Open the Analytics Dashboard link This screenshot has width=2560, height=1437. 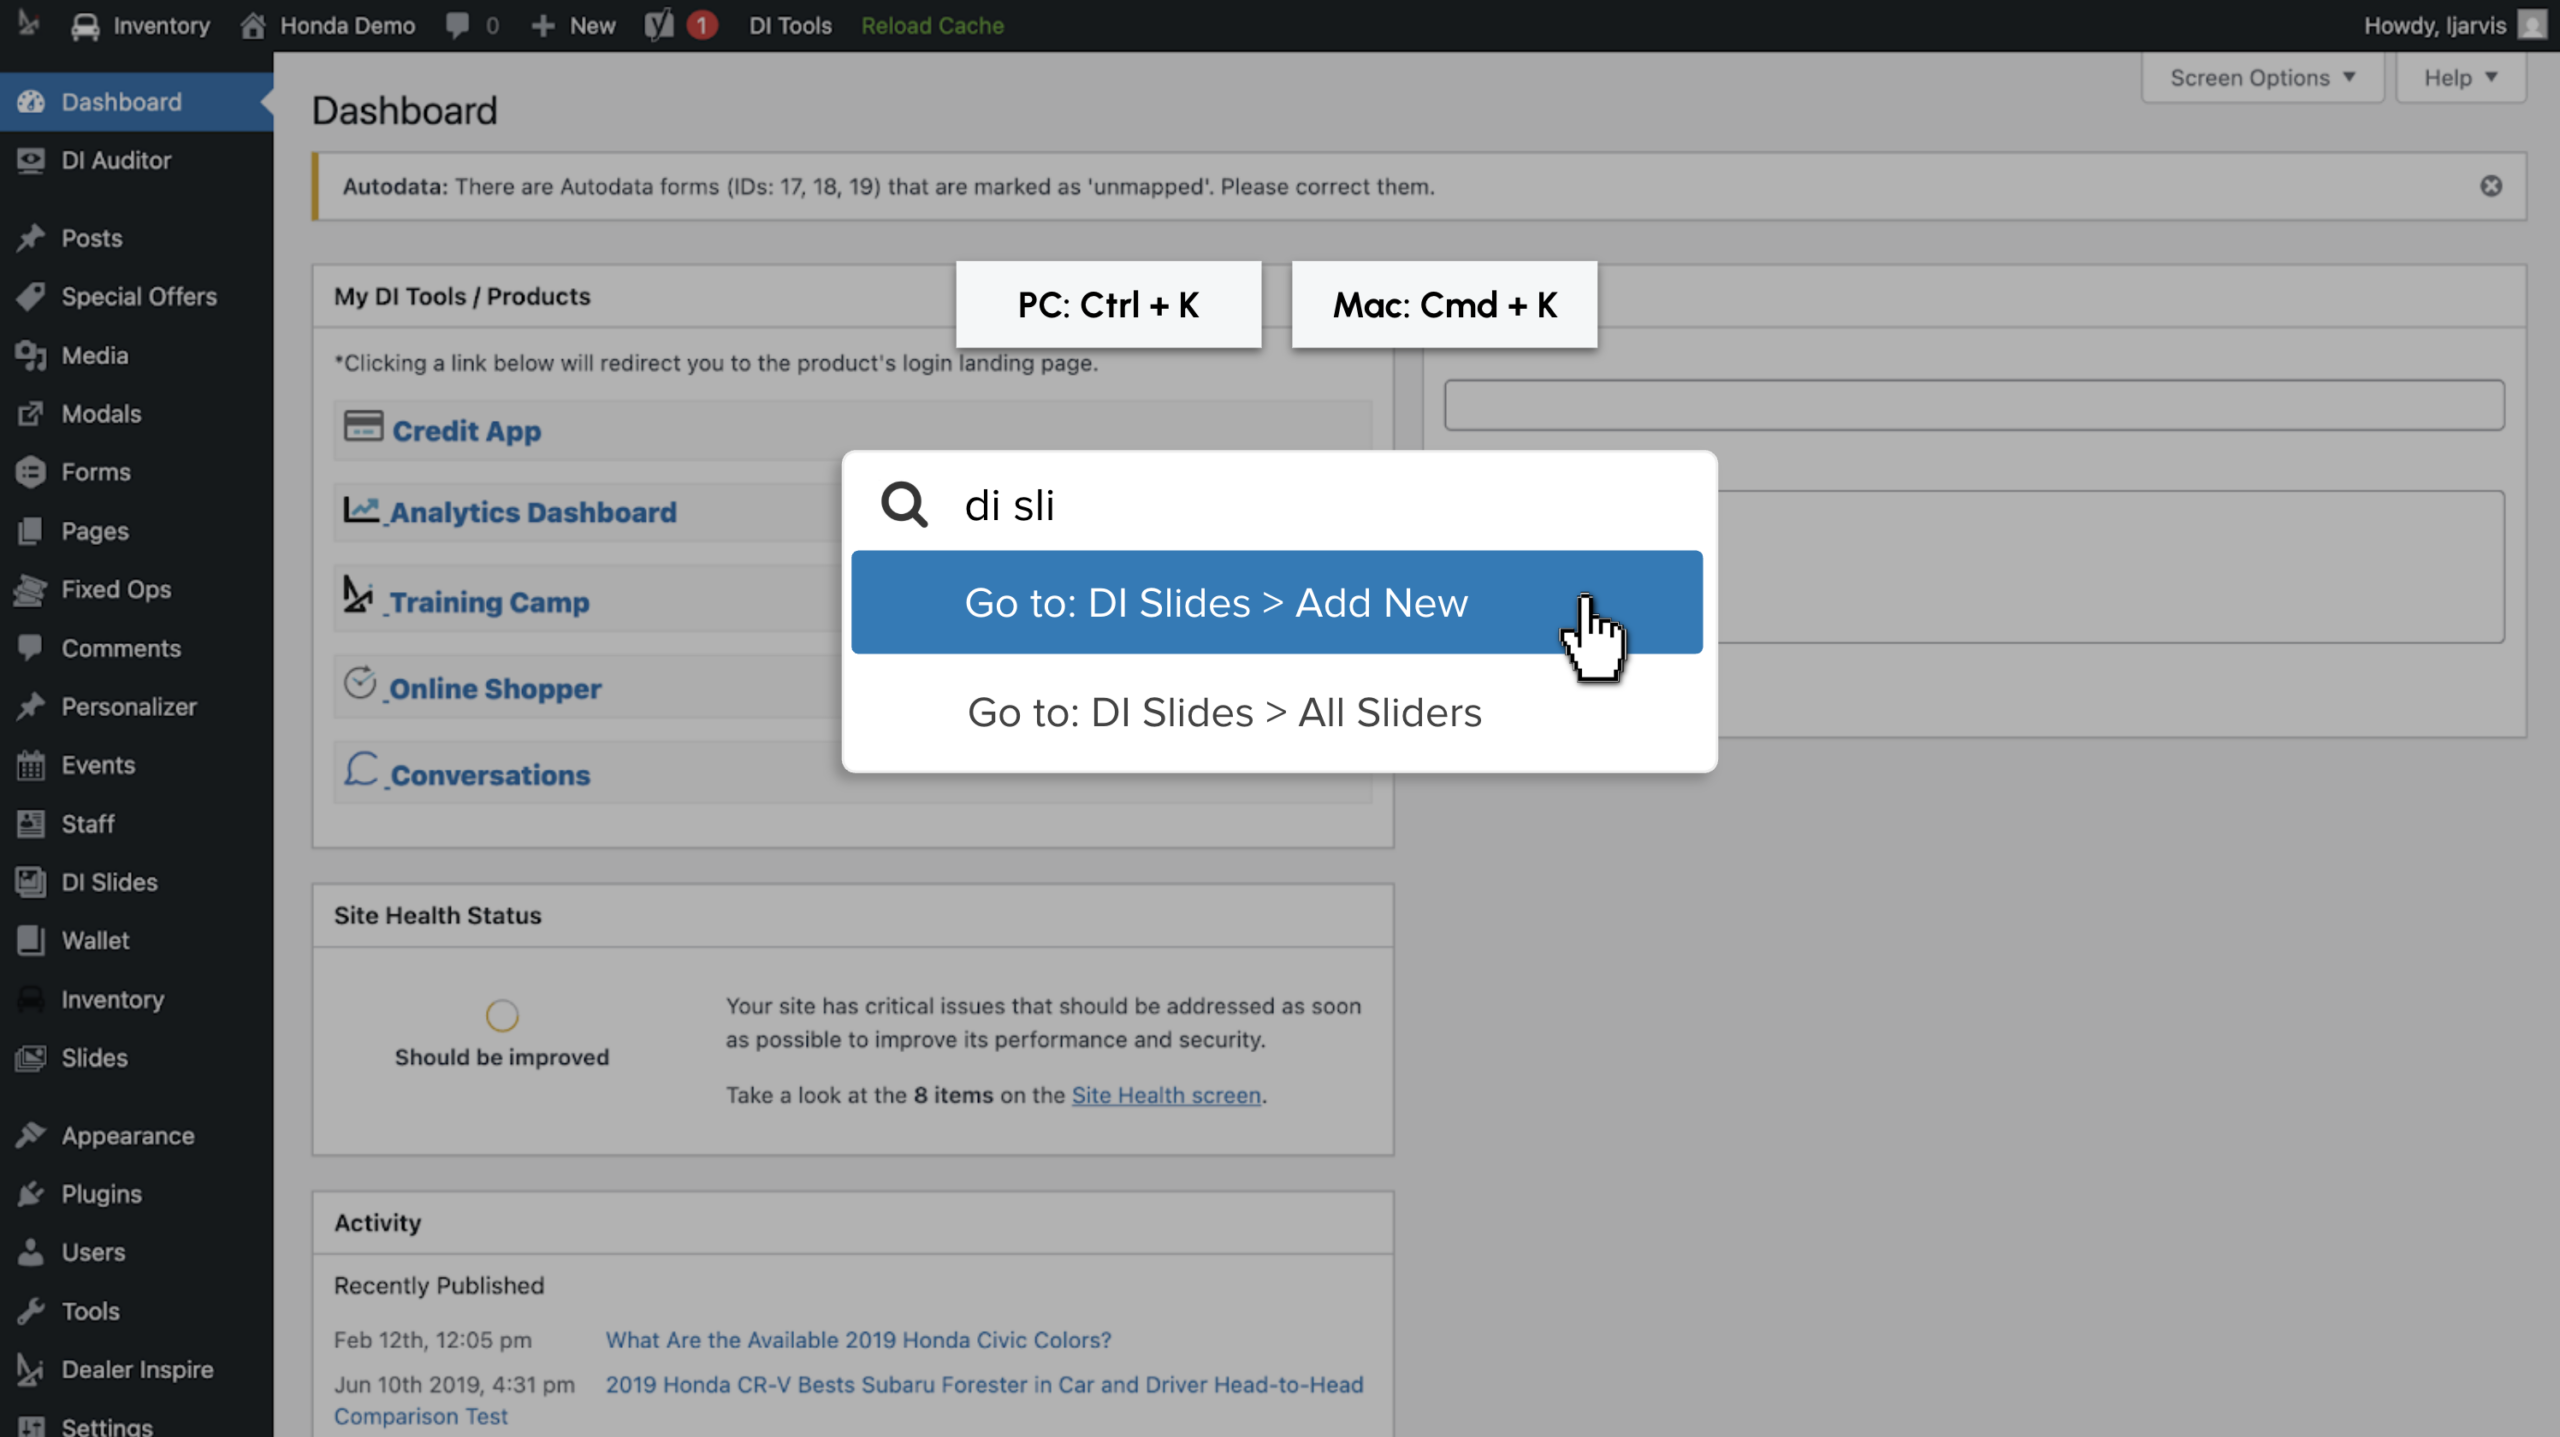point(533,512)
